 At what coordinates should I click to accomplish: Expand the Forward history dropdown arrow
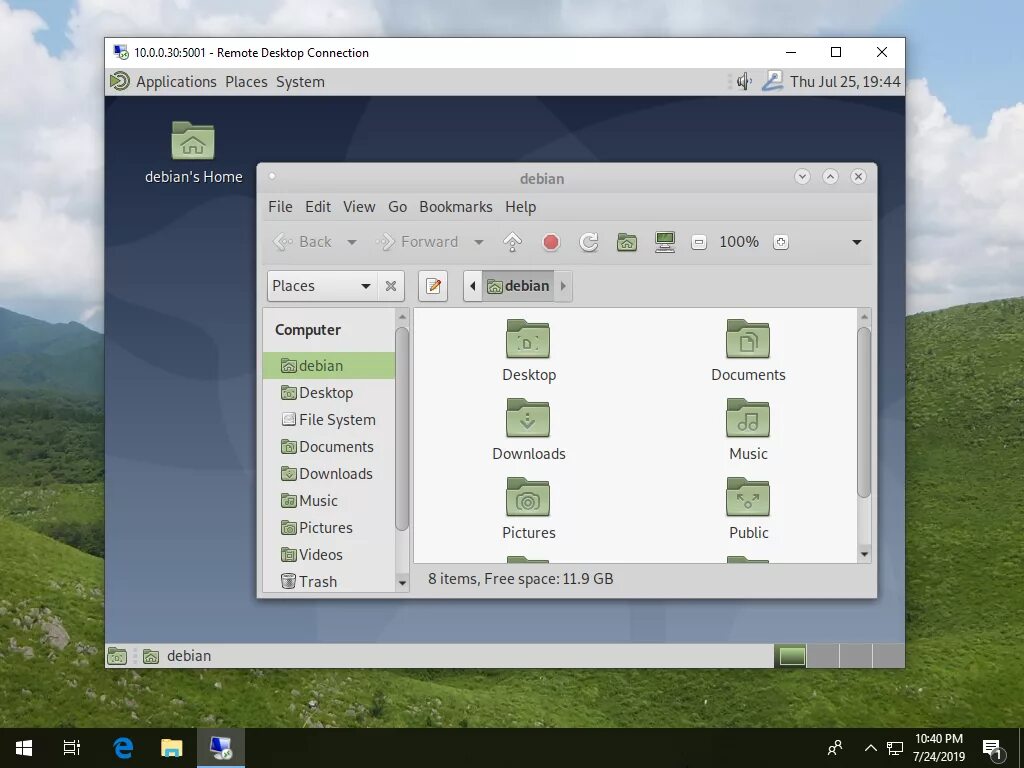pos(479,242)
